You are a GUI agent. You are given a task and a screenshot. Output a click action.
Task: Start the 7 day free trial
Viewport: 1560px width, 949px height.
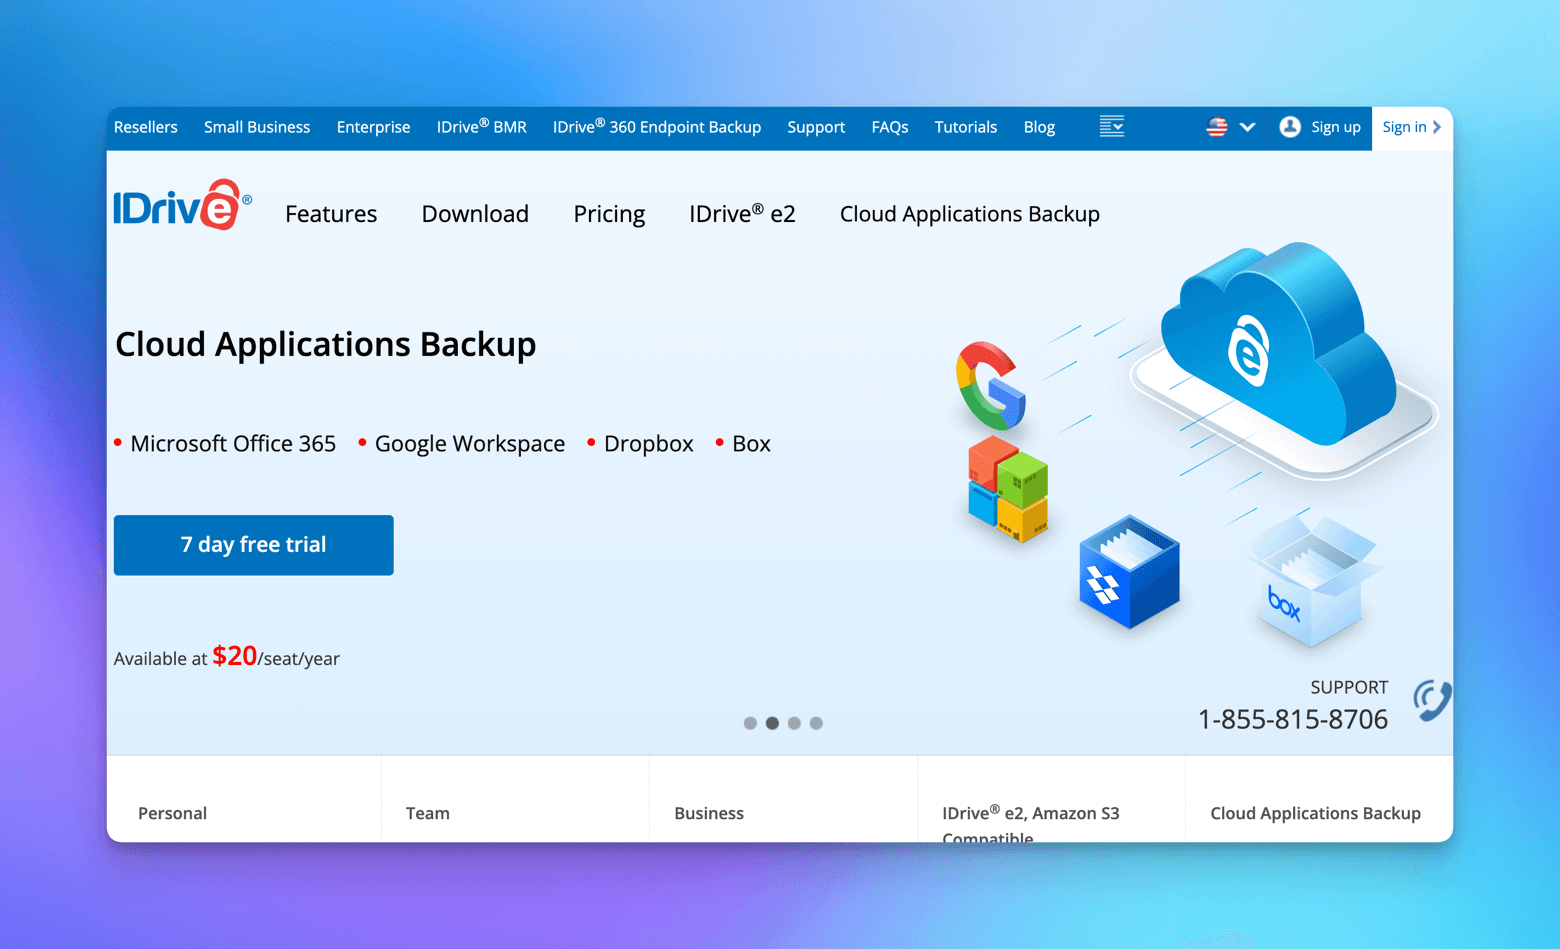point(254,545)
